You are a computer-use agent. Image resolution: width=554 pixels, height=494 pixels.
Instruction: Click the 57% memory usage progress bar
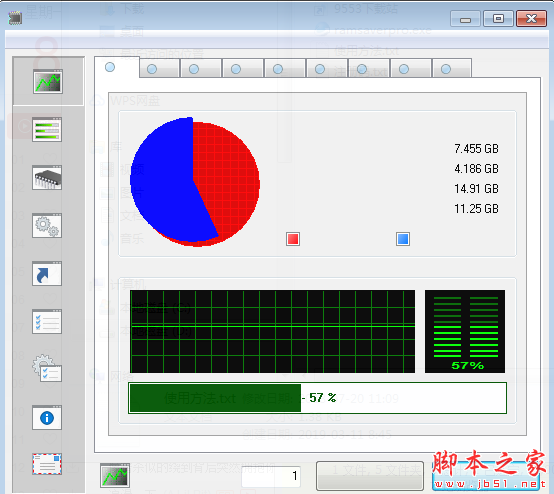tap(317, 398)
